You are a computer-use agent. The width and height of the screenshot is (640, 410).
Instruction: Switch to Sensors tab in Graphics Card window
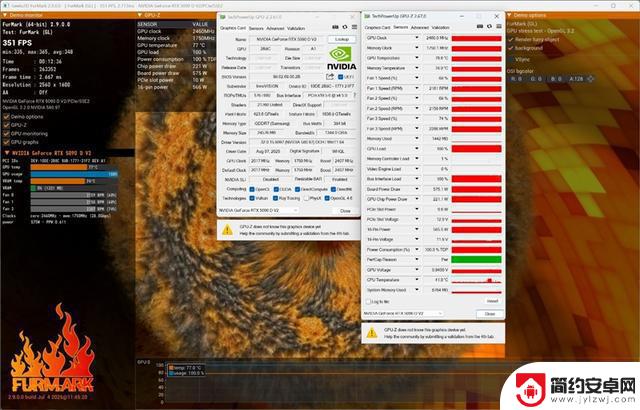(x=256, y=29)
